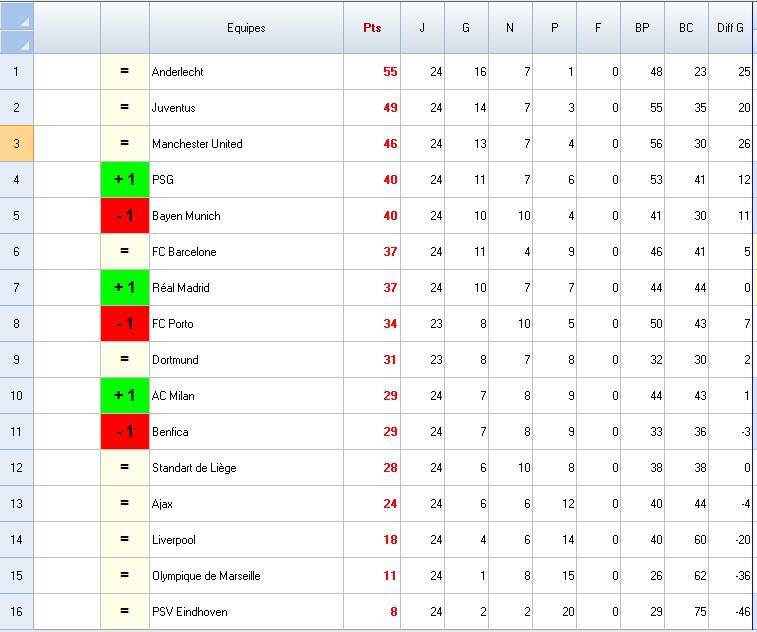Select PSV Eindhoven's goal difference cell
757x632 pixels.
[731, 612]
